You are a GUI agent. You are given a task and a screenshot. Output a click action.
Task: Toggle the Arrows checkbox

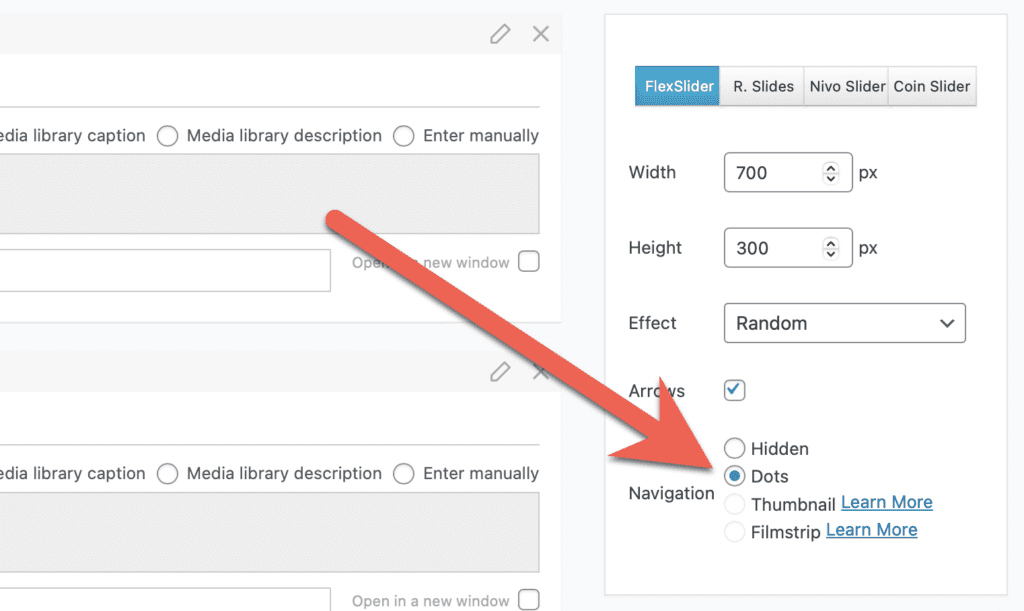(735, 390)
